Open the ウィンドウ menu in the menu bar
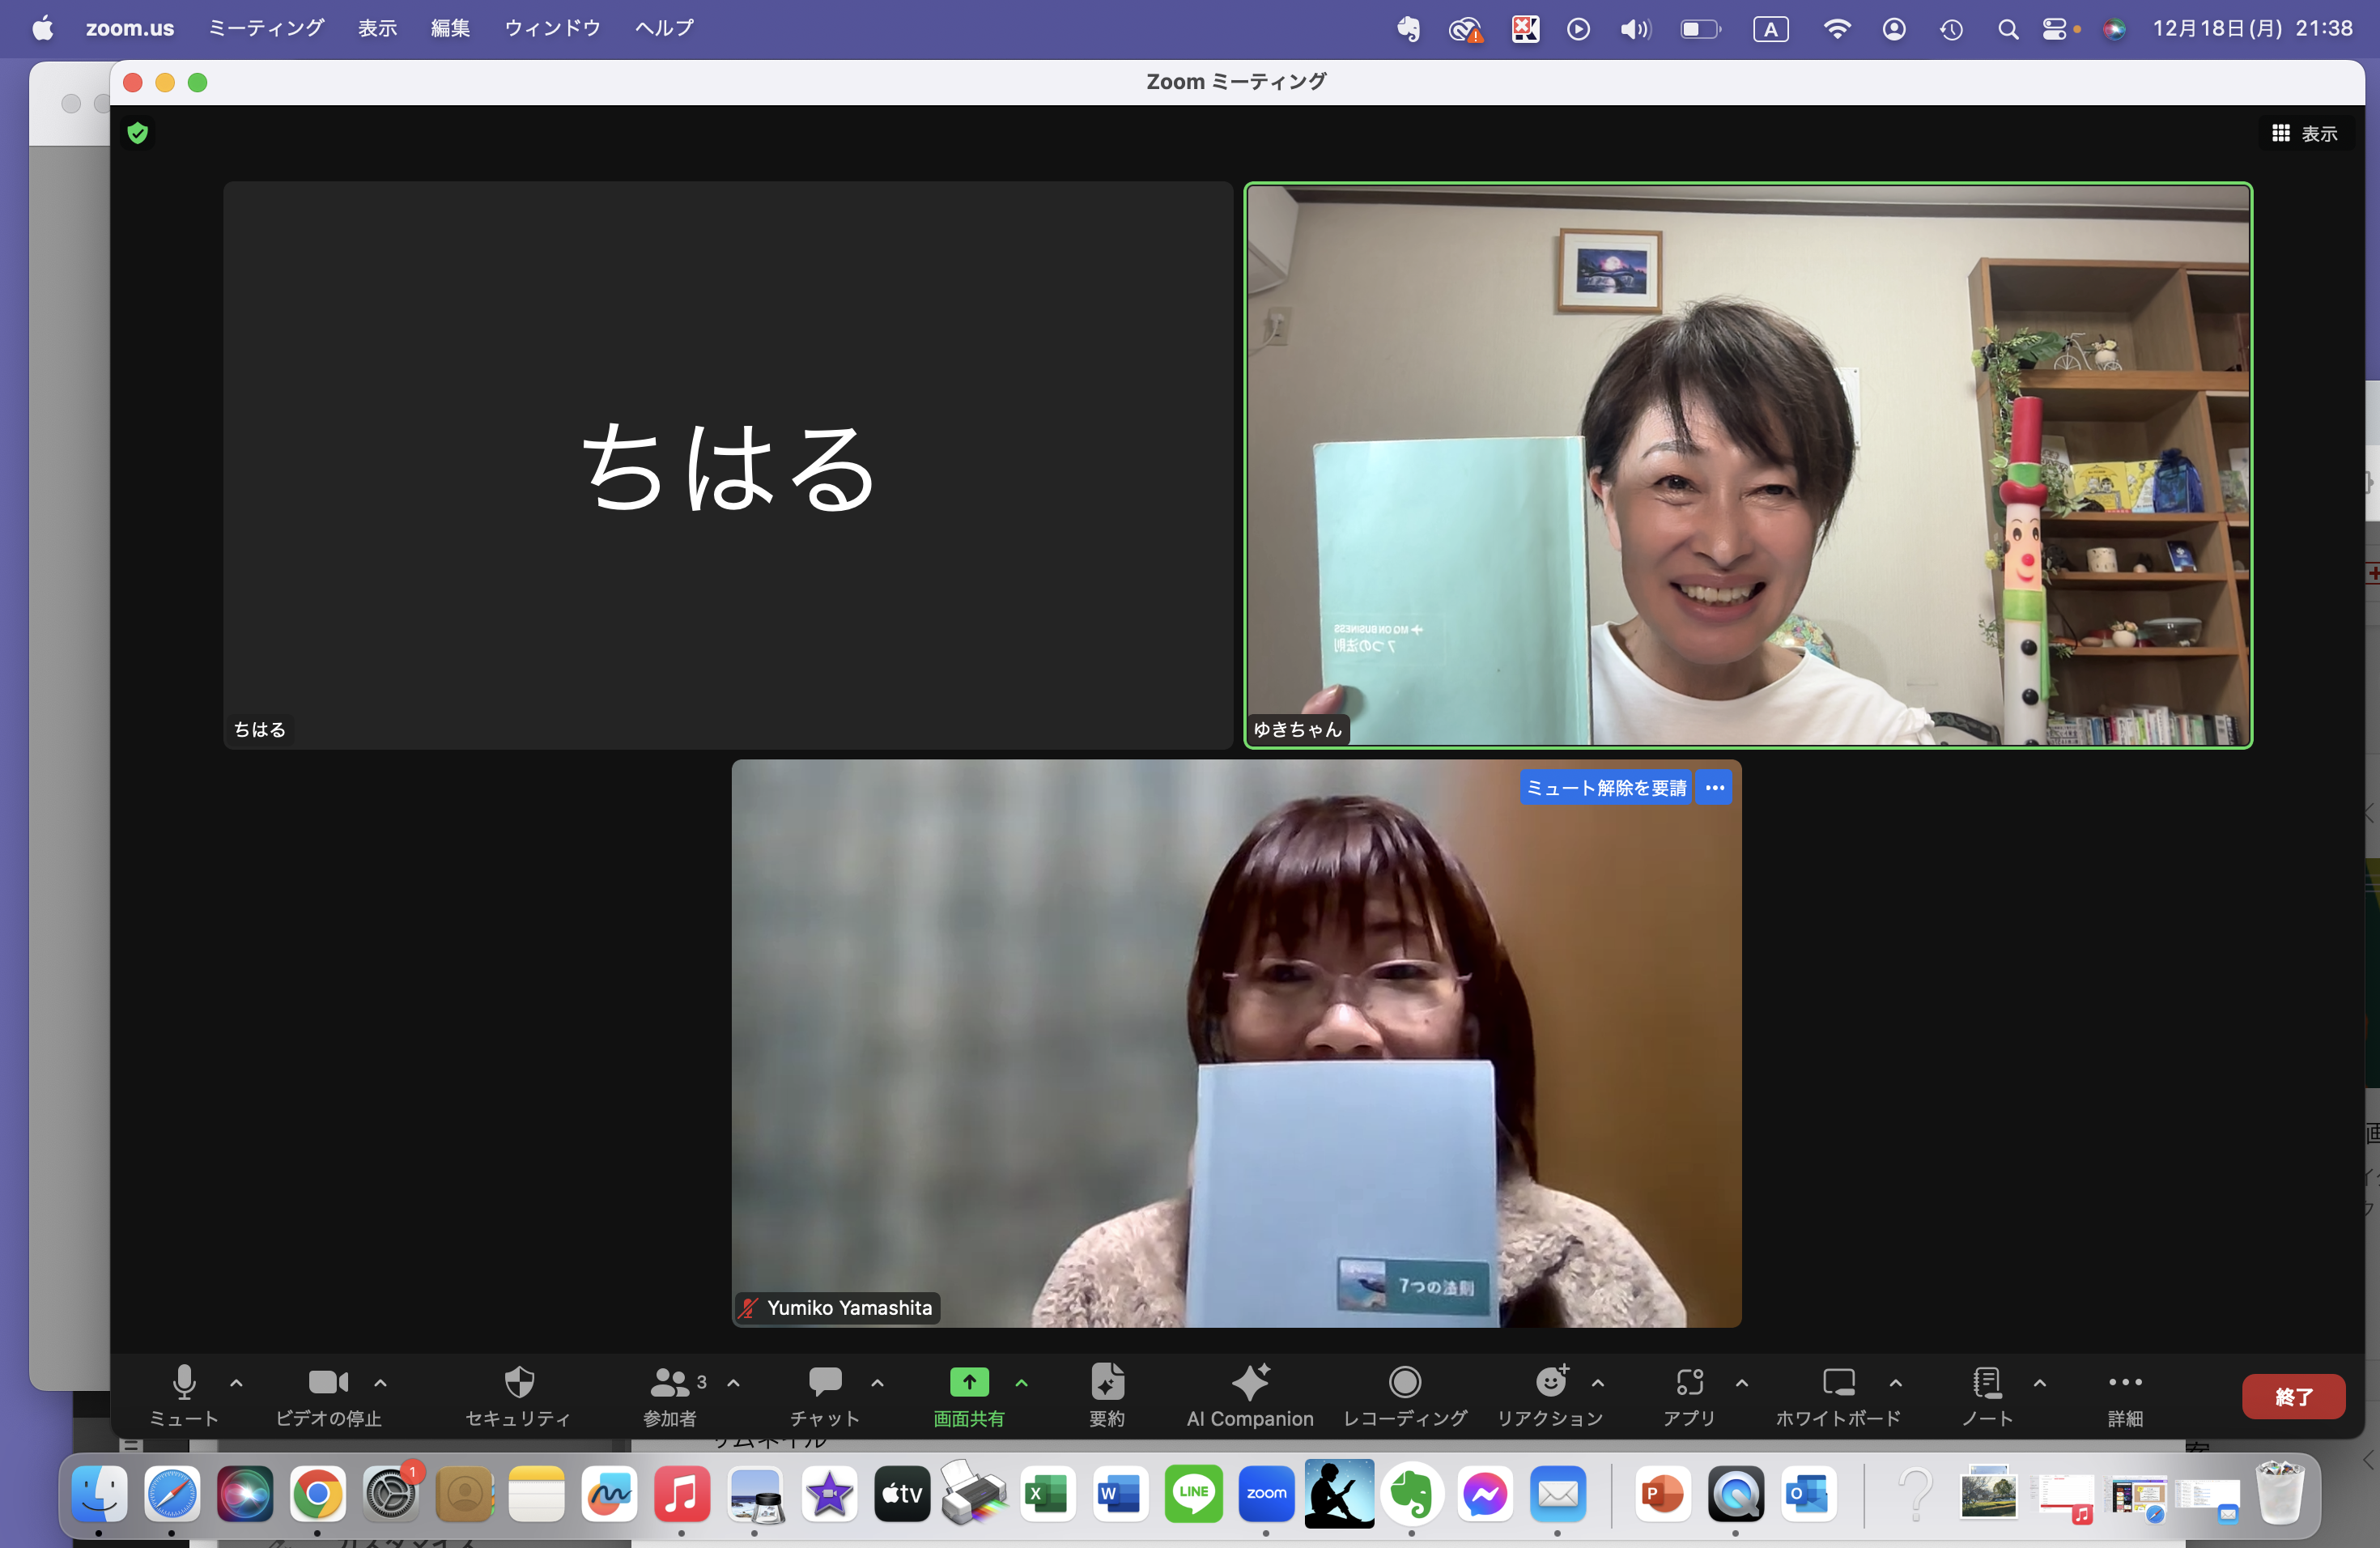The height and width of the screenshot is (1548, 2380). [x=552, y=28]
